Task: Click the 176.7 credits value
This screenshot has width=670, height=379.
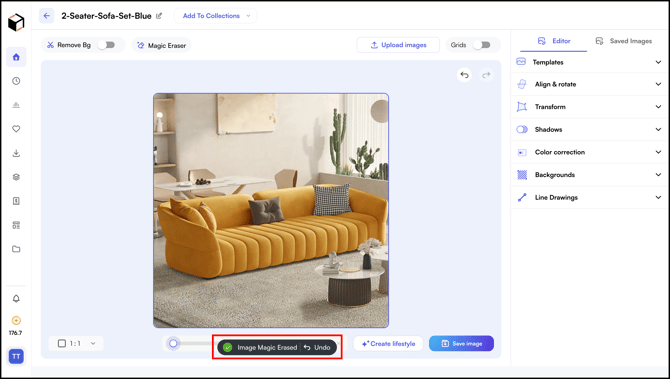Action: [15, 333]
